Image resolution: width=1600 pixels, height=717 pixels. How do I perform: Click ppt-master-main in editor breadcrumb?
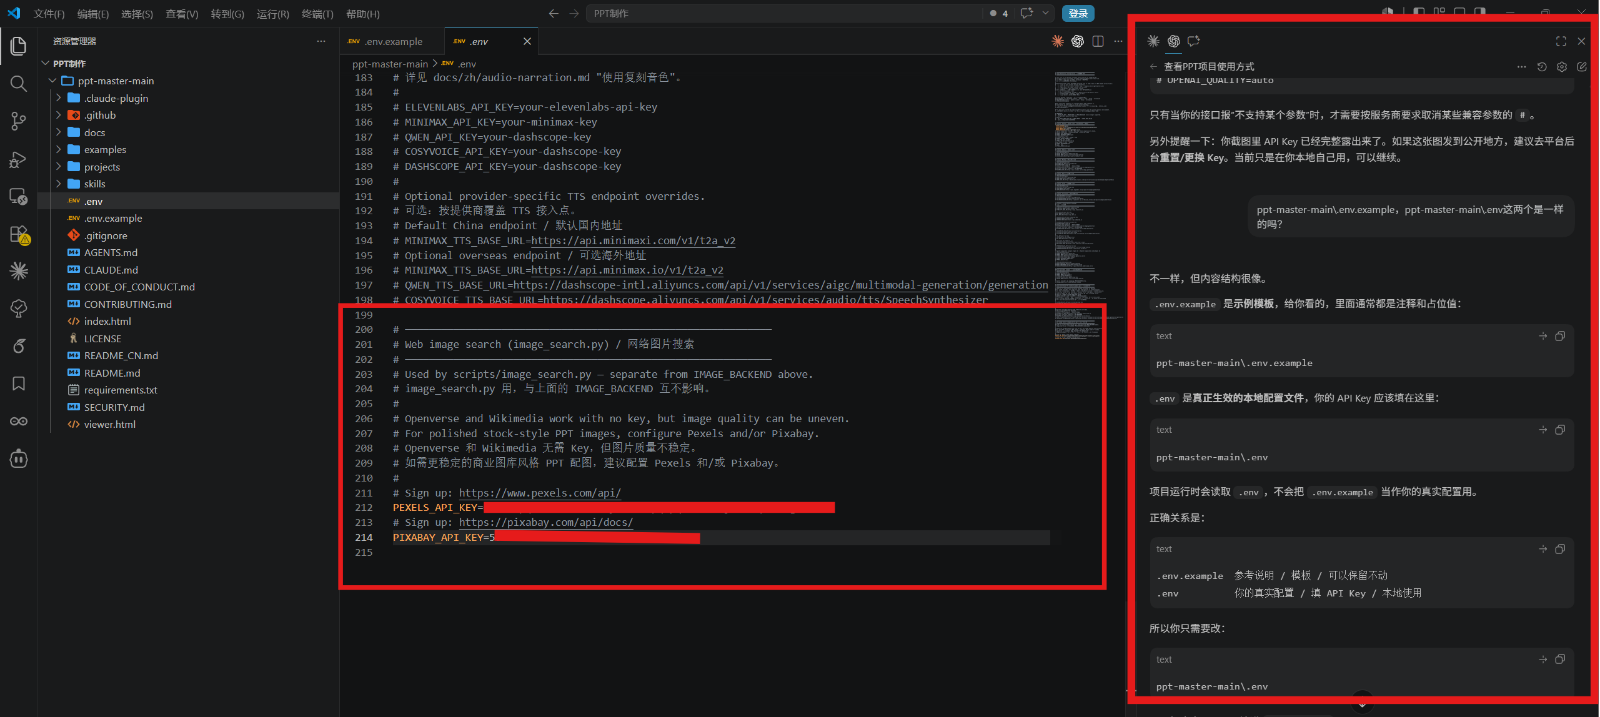390,64
